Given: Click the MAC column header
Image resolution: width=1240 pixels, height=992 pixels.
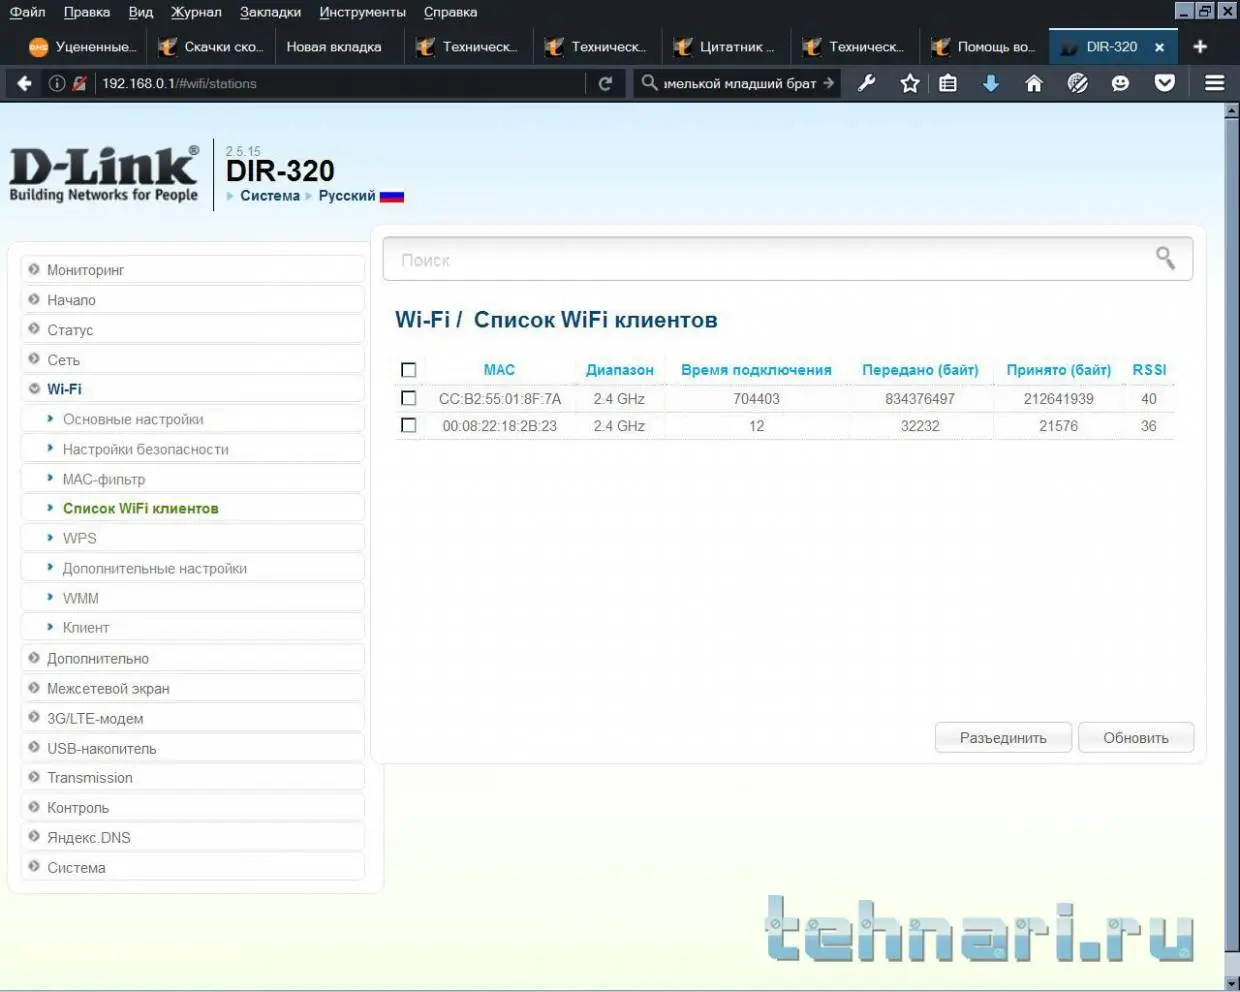Looking at the screenshot, I should 499,370.
